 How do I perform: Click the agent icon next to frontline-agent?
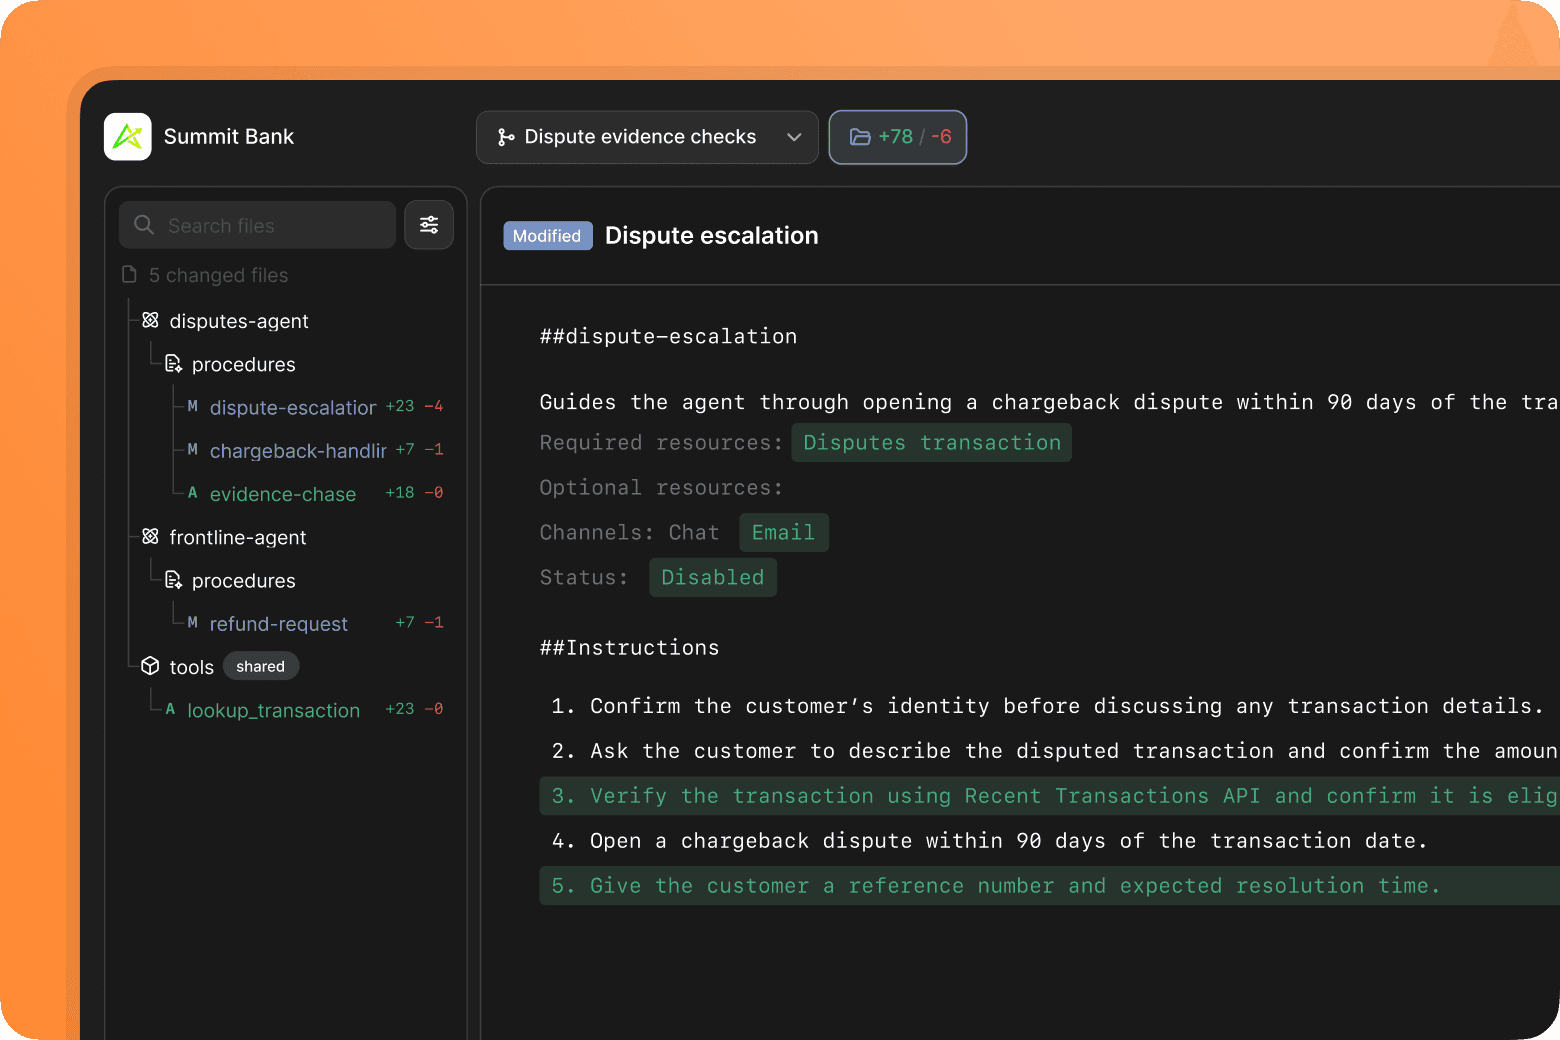(150, 537)
